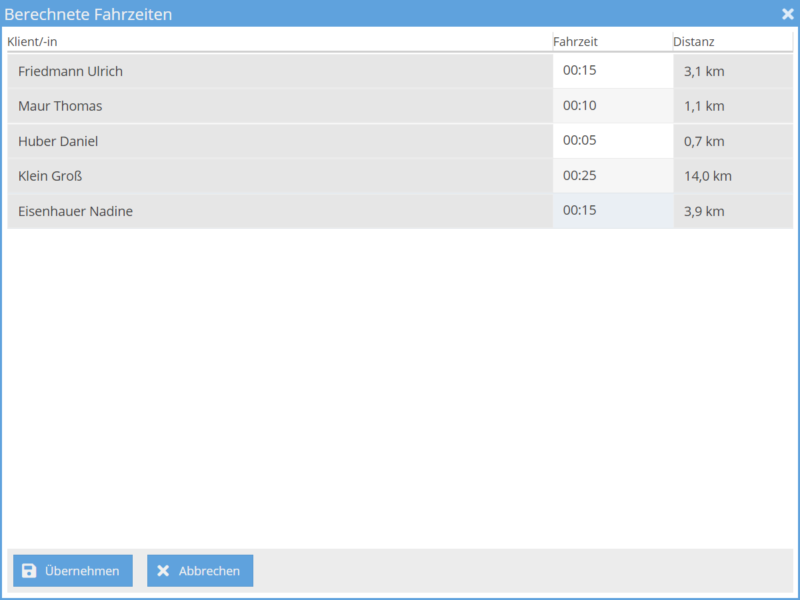
Task: Click the Abbrechen button
Action: (200, 571)
